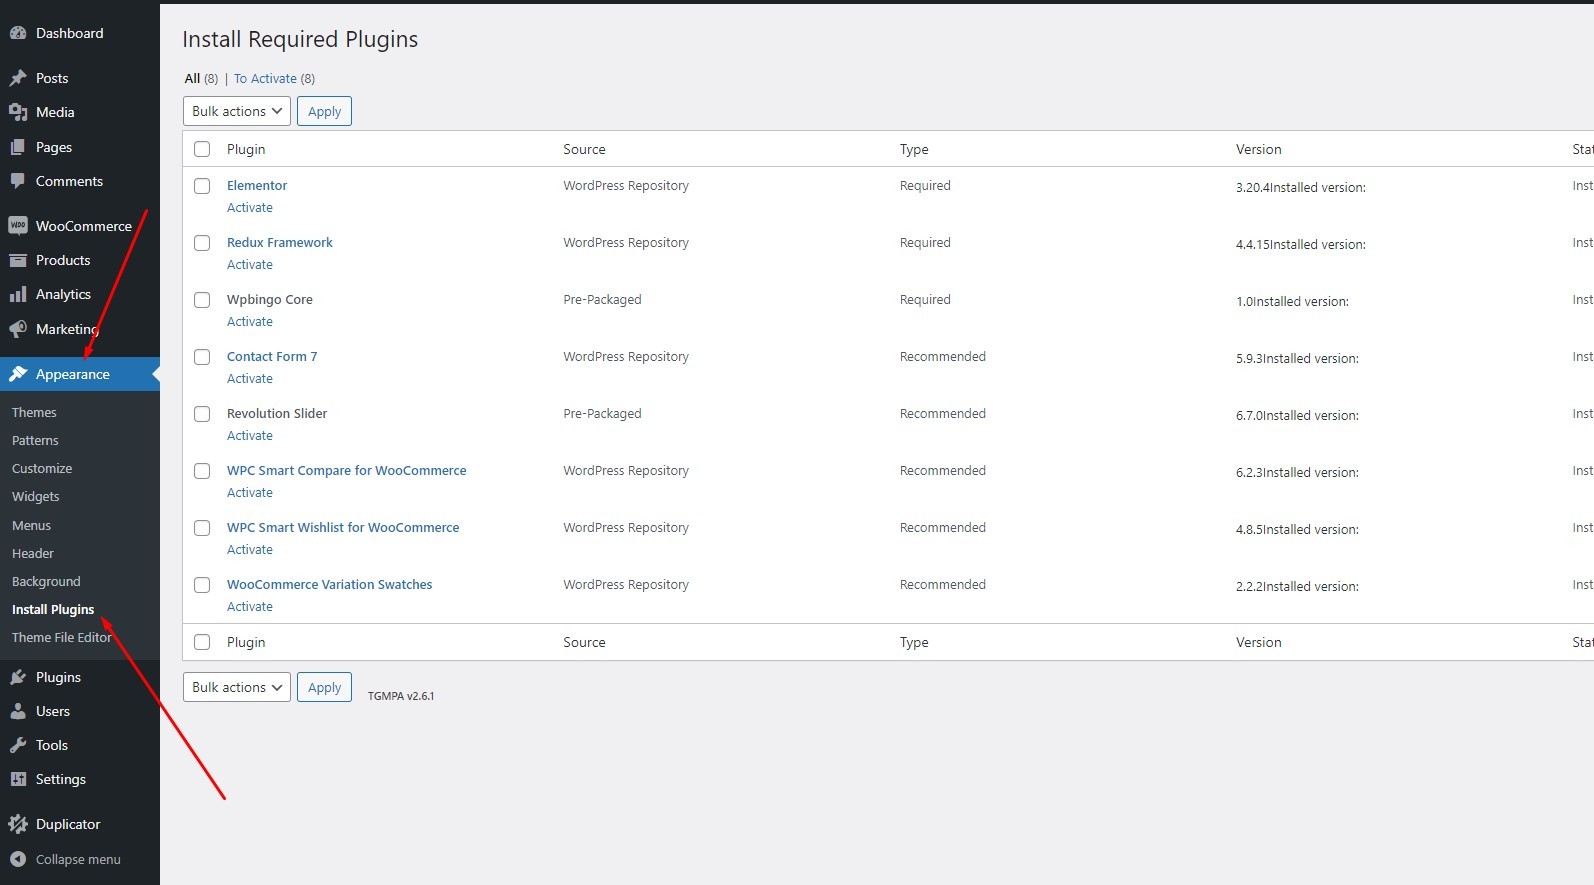Tick the Elementor plugin checkbox
The width and height of the screenshot is (1594, 885).
click(x=202, y=186)
